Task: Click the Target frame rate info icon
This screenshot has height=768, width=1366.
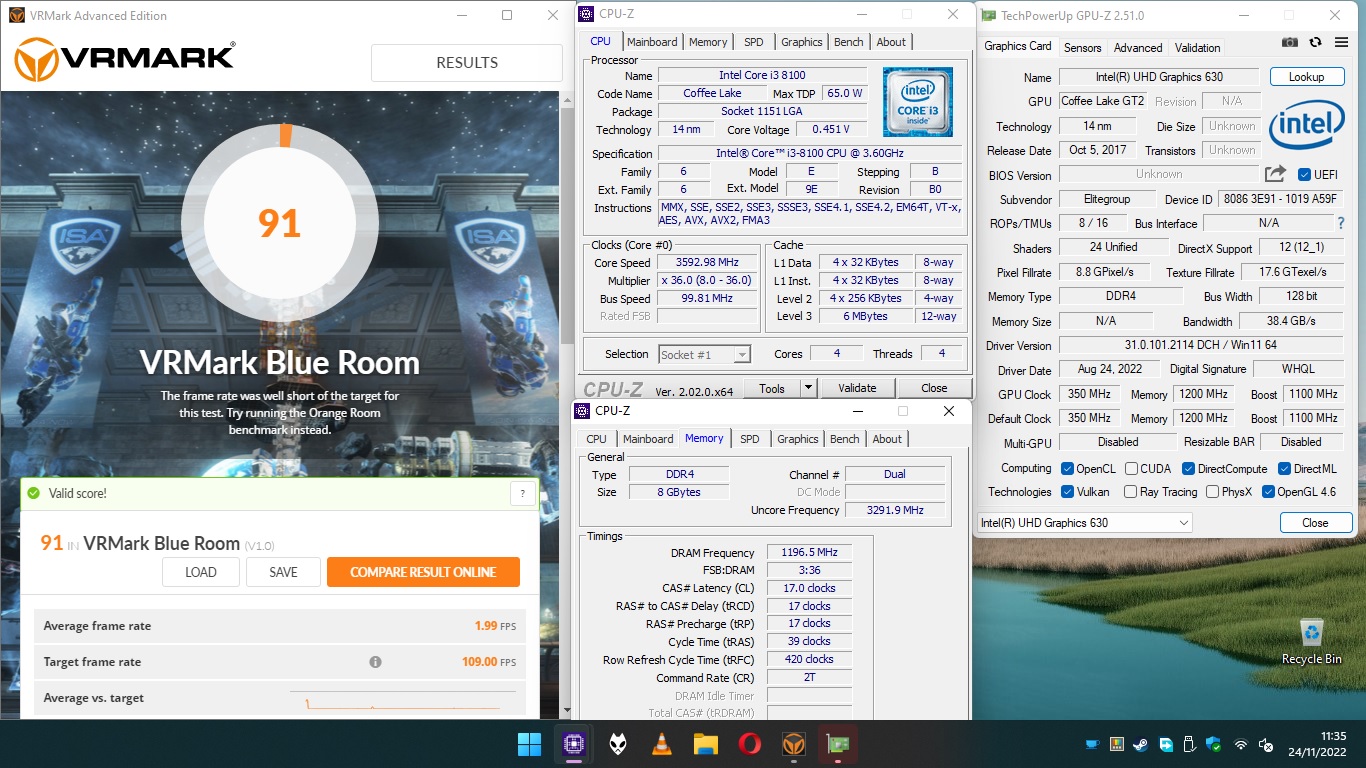Action: coord(375,662)
